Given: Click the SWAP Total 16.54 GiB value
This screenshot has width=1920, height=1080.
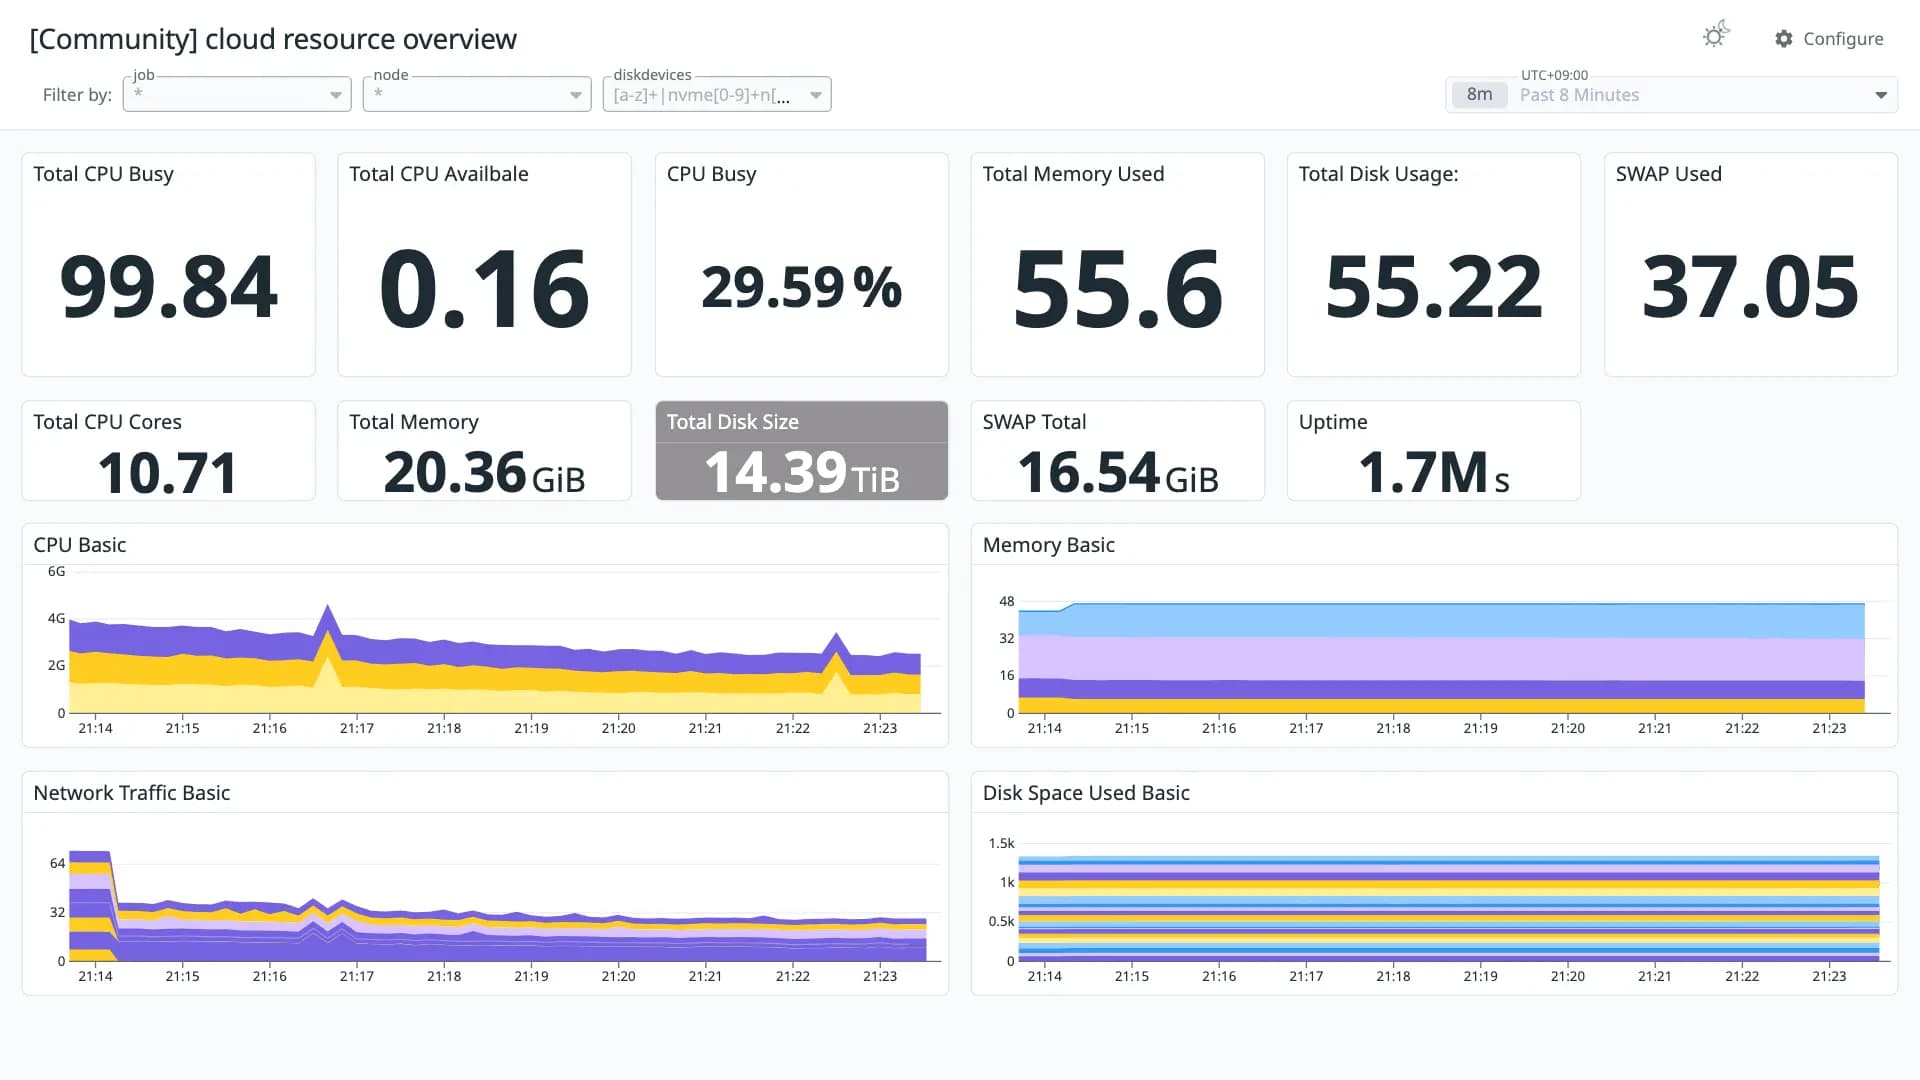Looking at the screenshot, I should point(1117,473).
